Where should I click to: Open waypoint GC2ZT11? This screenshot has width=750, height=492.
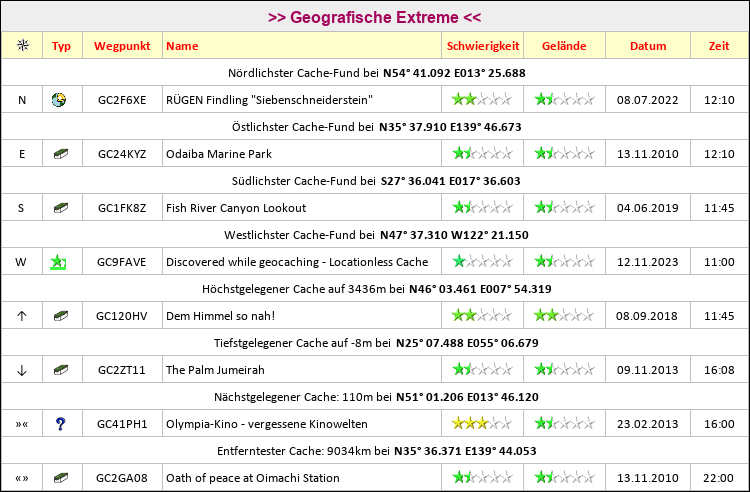pyautogui.click(x=121, y=370)
